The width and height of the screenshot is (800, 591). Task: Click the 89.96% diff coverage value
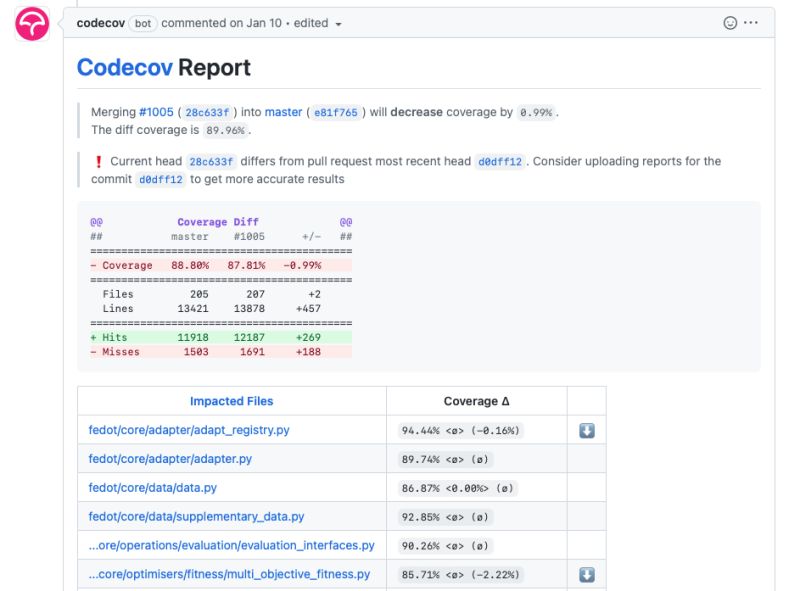(x=225, y=130)
